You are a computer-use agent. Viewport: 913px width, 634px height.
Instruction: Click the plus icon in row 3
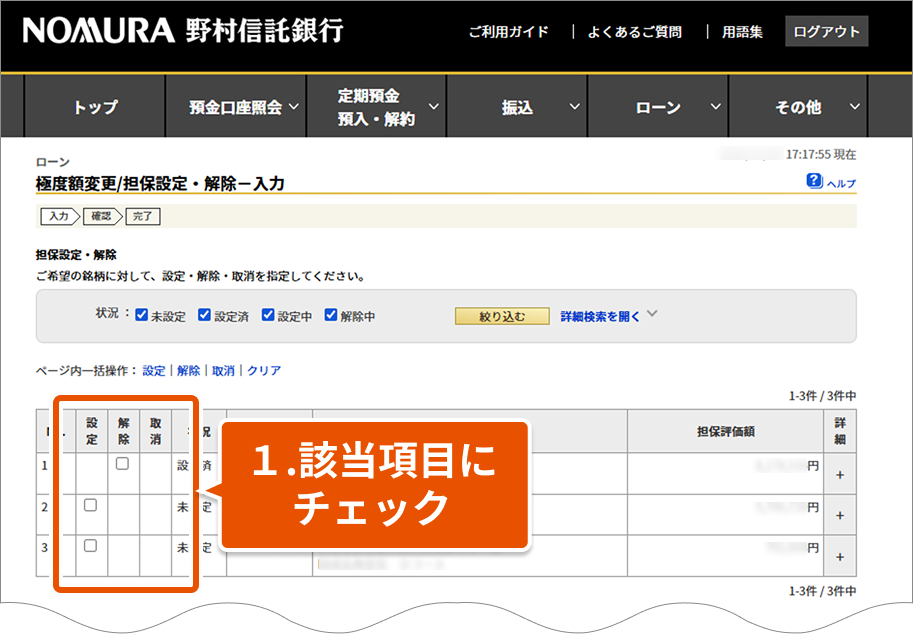[x=839, y=557]
